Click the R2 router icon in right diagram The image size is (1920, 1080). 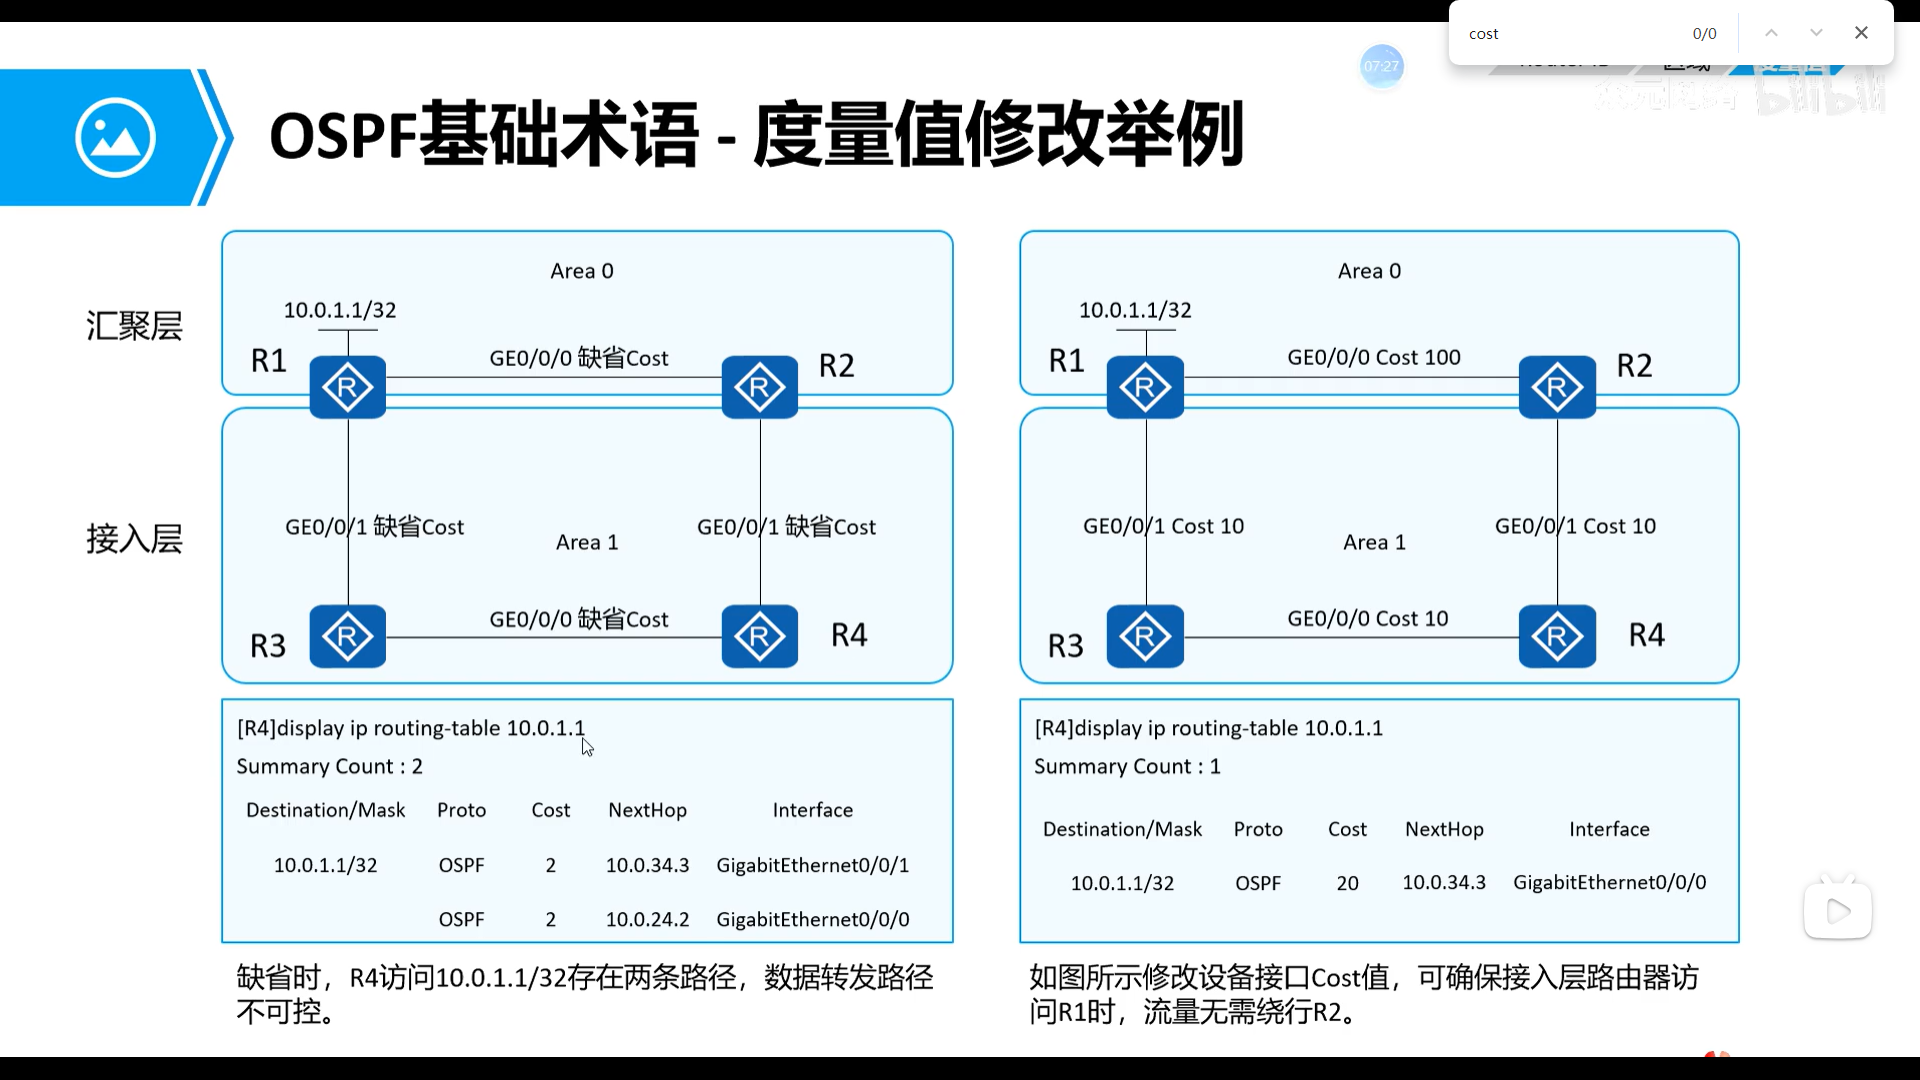point(1557,387)
